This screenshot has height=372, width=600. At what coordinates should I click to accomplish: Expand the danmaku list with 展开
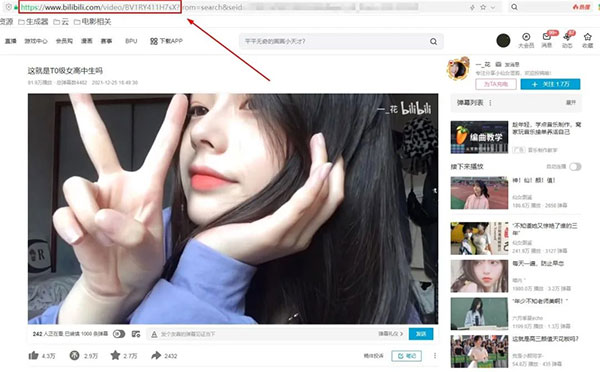coord(571,103)
